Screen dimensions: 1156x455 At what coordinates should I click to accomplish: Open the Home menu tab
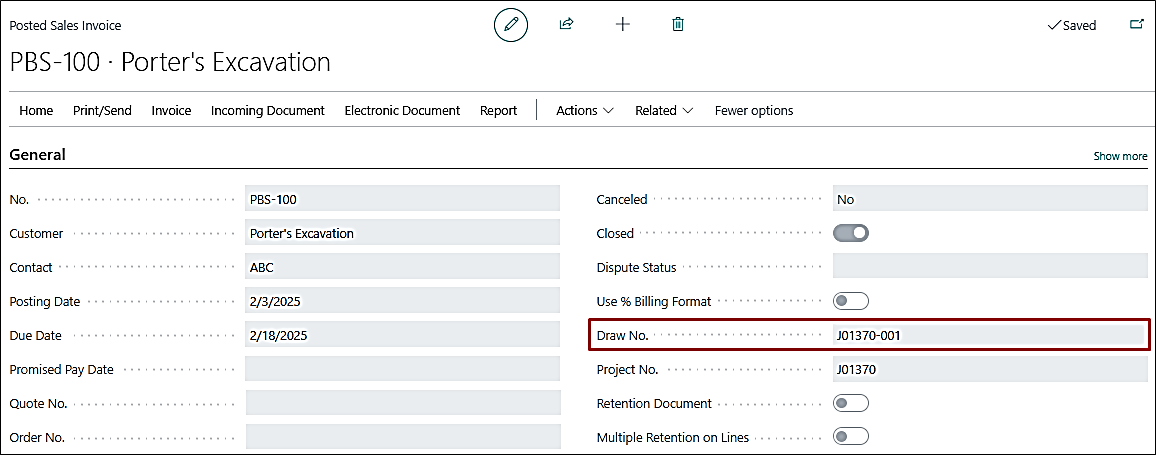click(37, 111)
